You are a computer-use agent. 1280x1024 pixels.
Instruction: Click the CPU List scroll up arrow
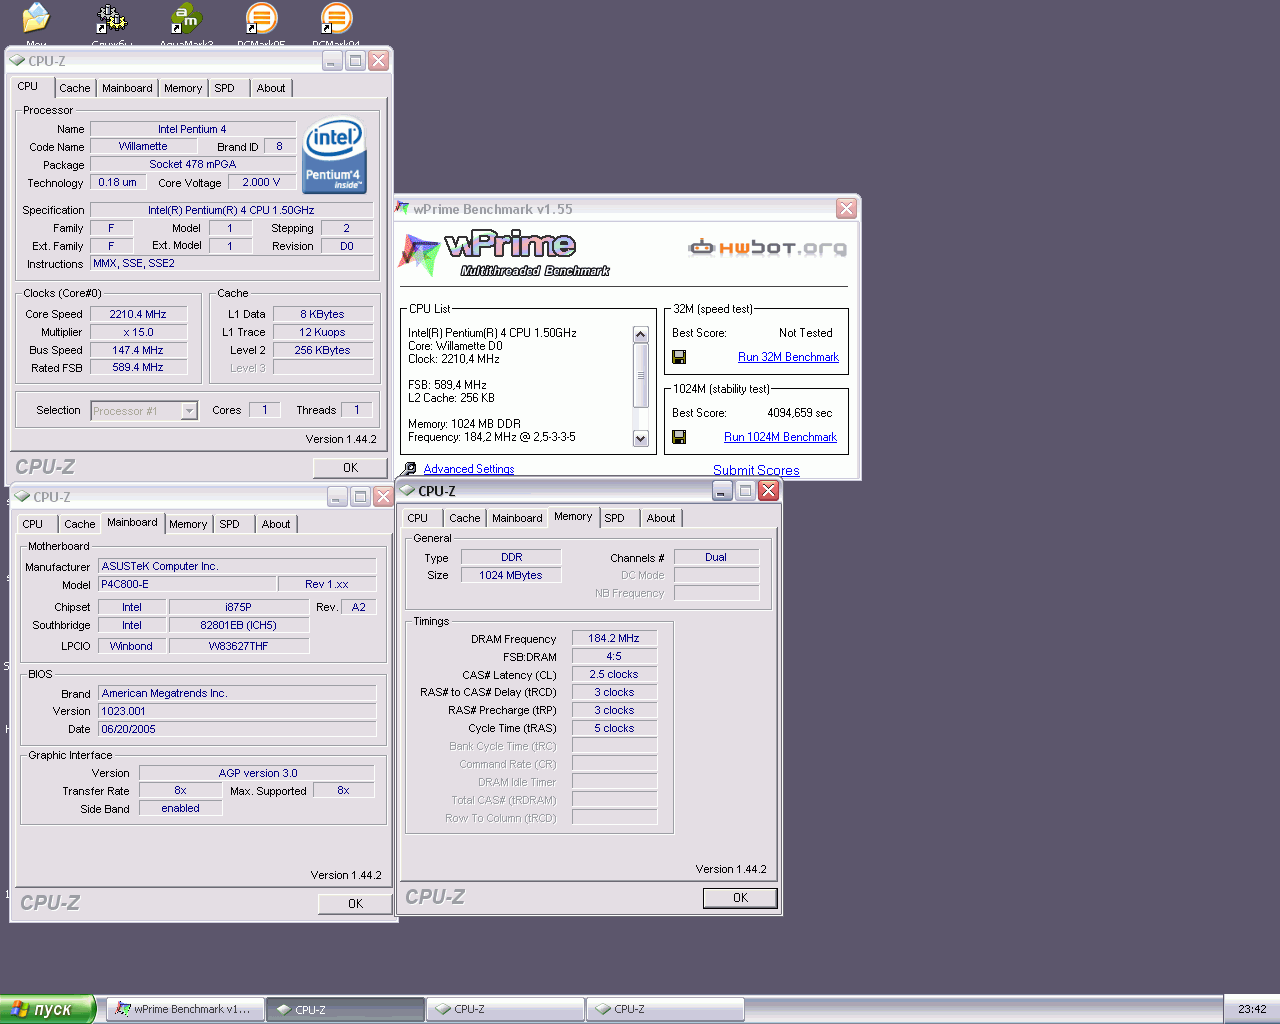point(641,334)
